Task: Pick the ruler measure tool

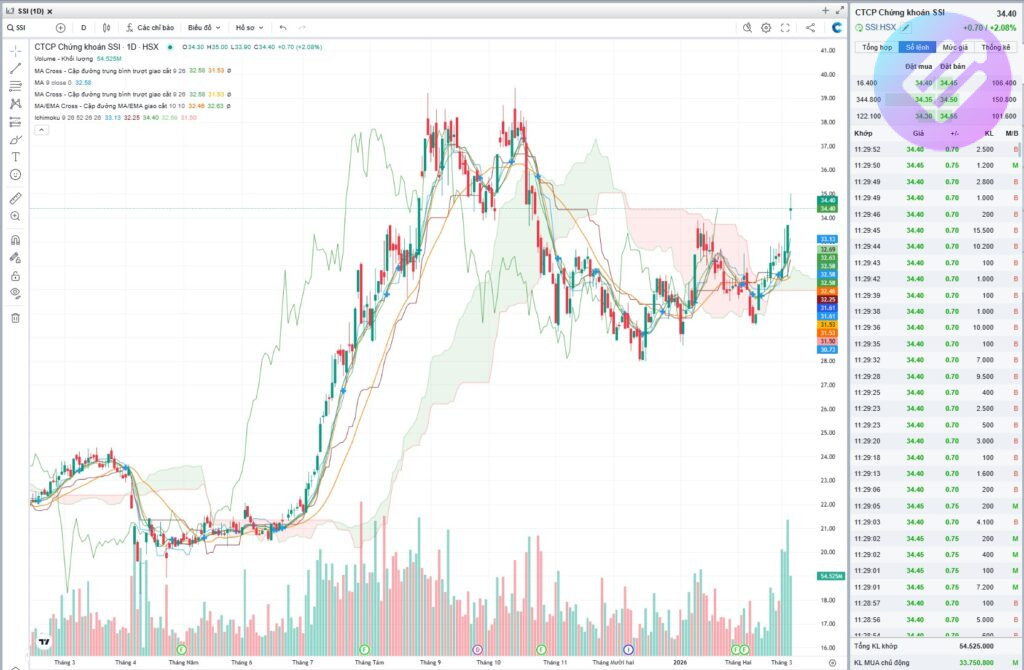Action: click(x=15, y=198)
